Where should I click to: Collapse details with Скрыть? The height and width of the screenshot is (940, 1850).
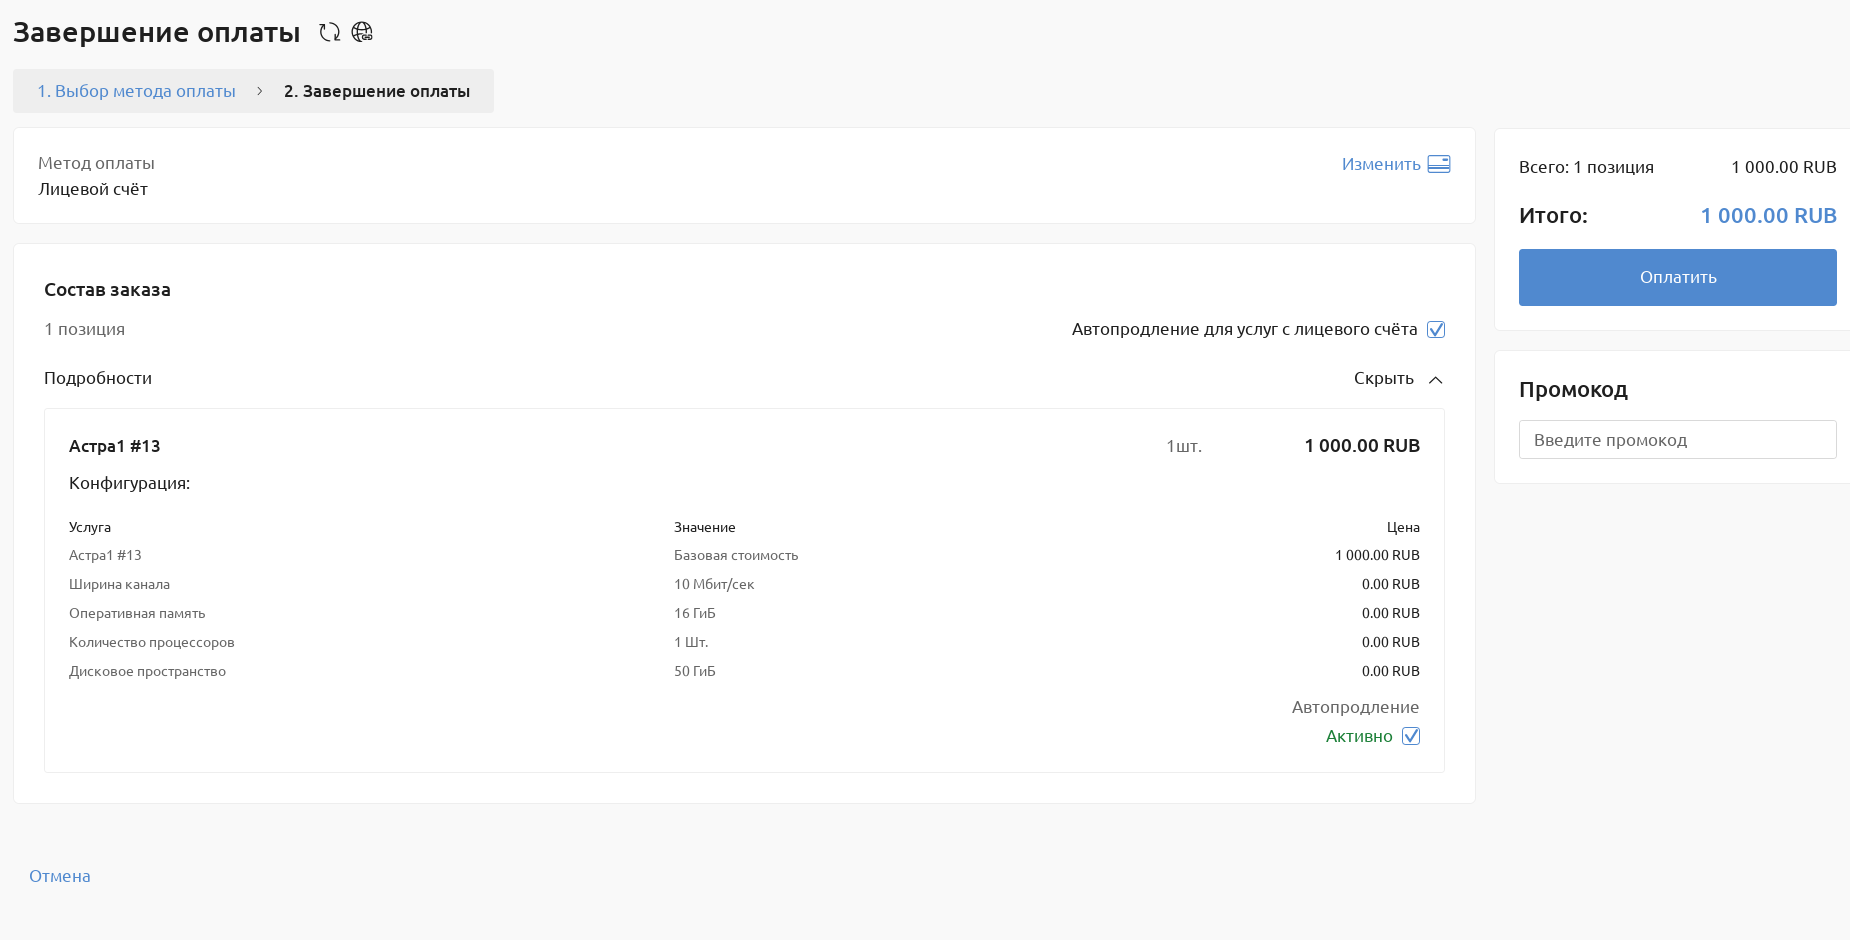click(x=1383, y=378)
